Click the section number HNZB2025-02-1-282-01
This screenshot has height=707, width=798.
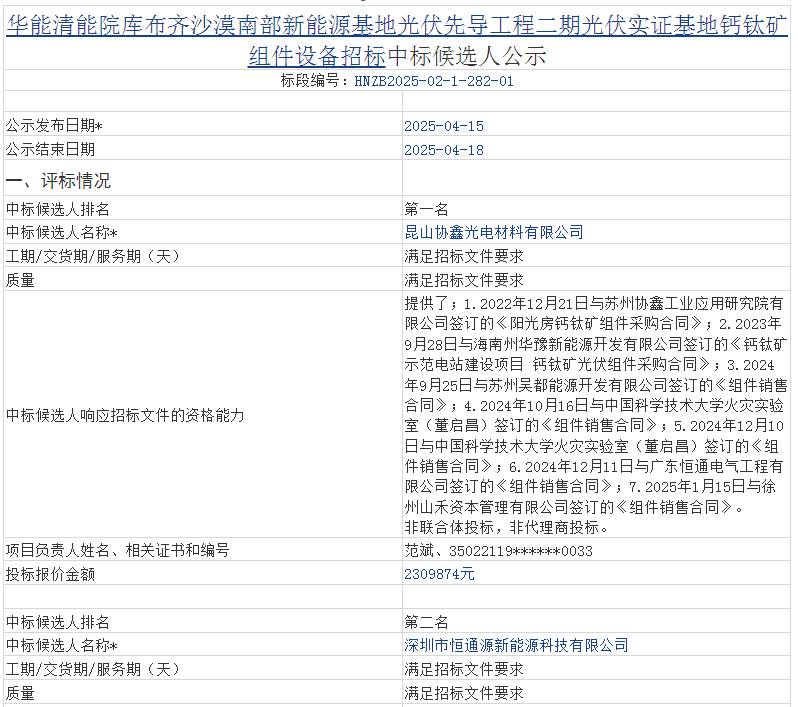434,81
